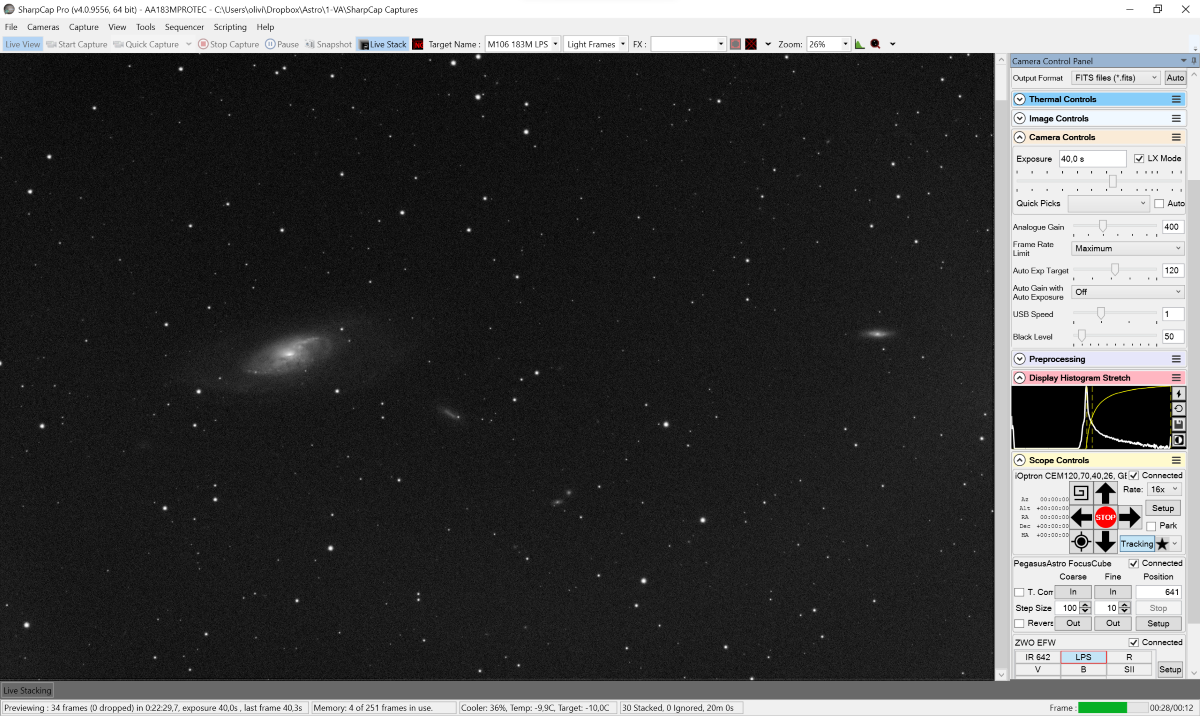Open the Output Format dropdown
This screenshot has height=716, width=1200.
tap(1115, 78)
